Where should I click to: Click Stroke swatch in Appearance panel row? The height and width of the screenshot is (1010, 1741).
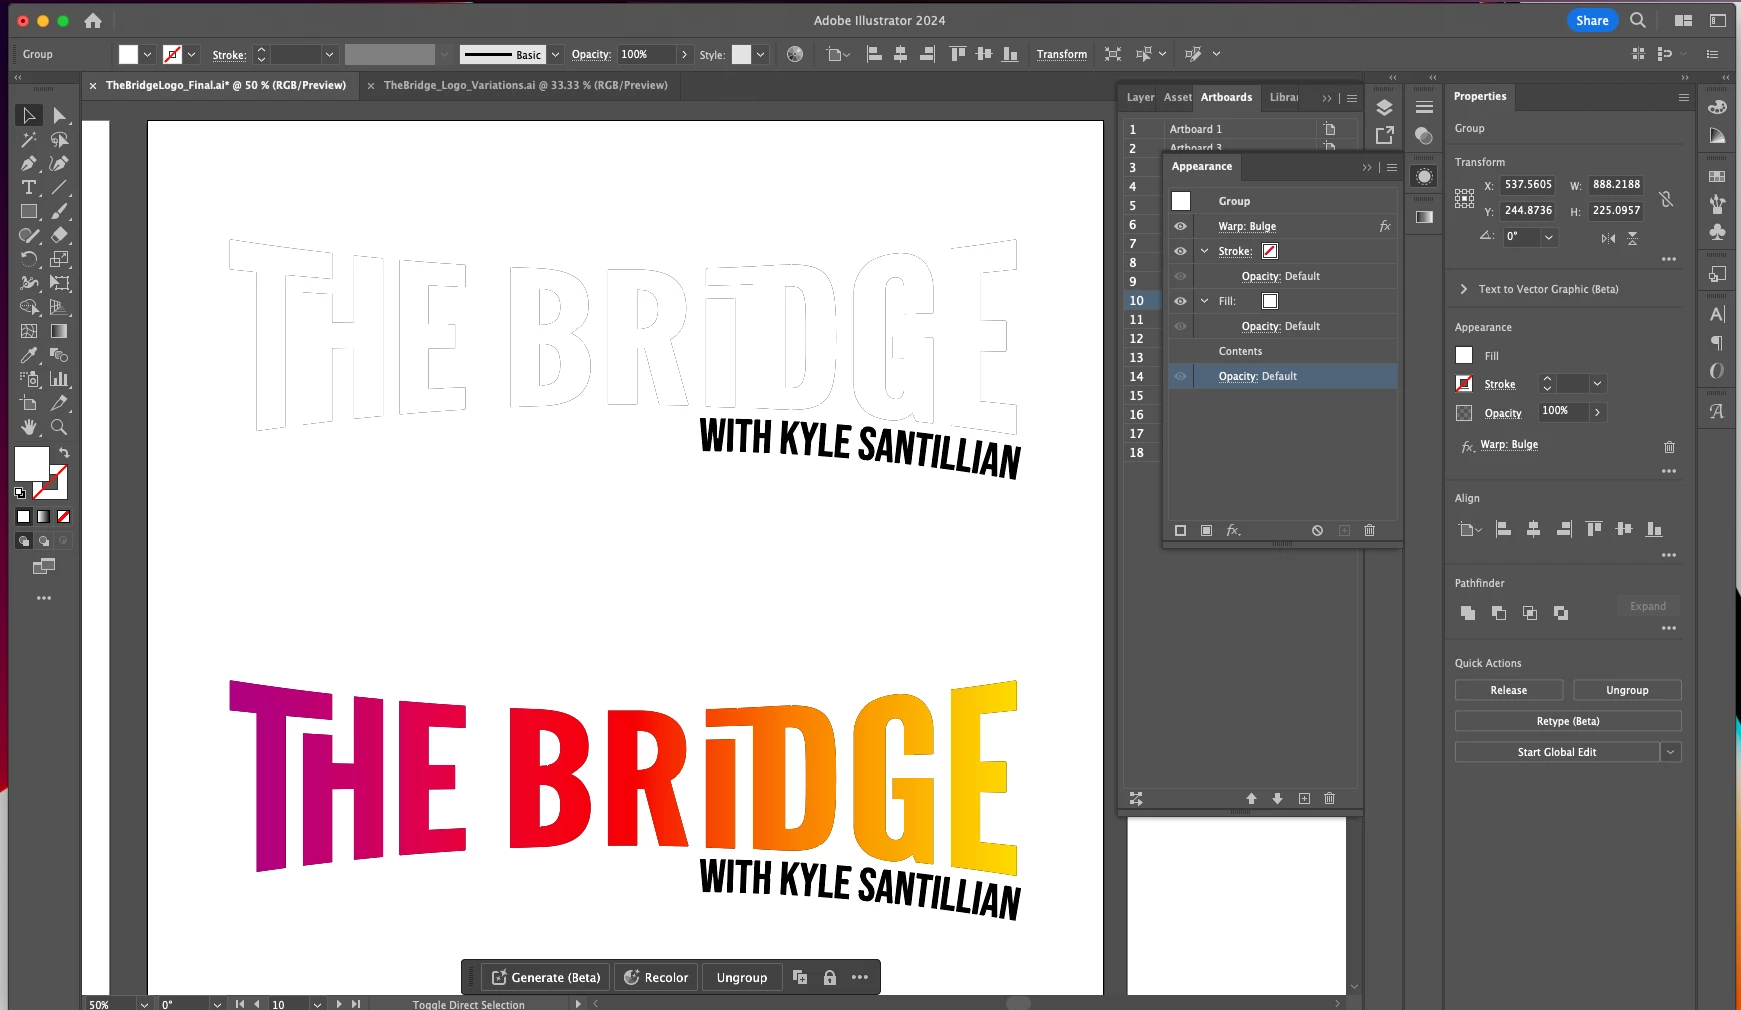click(x=1270, y=252)
